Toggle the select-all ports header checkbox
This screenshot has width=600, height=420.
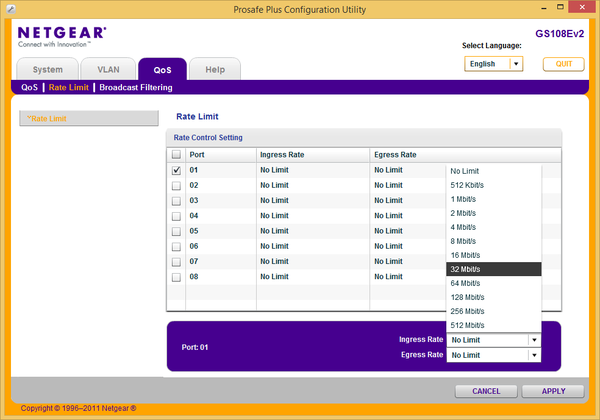177,155
